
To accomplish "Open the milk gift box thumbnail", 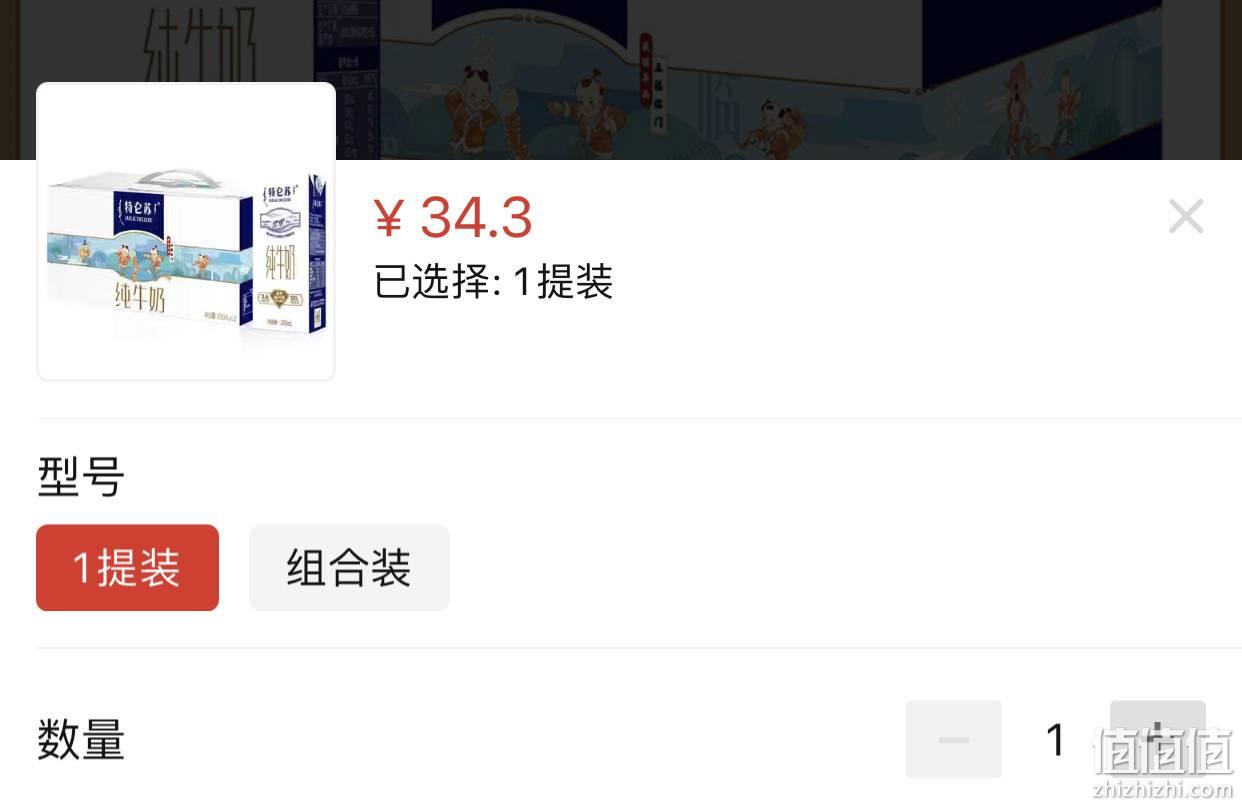I will point(186,231).
